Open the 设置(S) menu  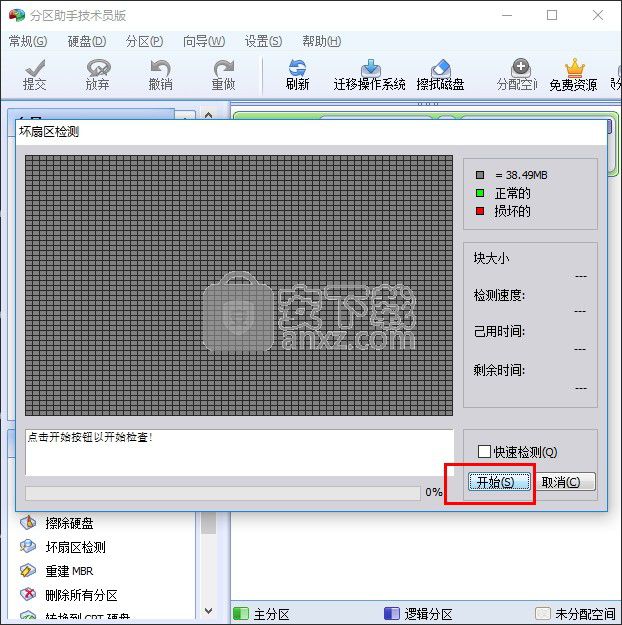264,41
